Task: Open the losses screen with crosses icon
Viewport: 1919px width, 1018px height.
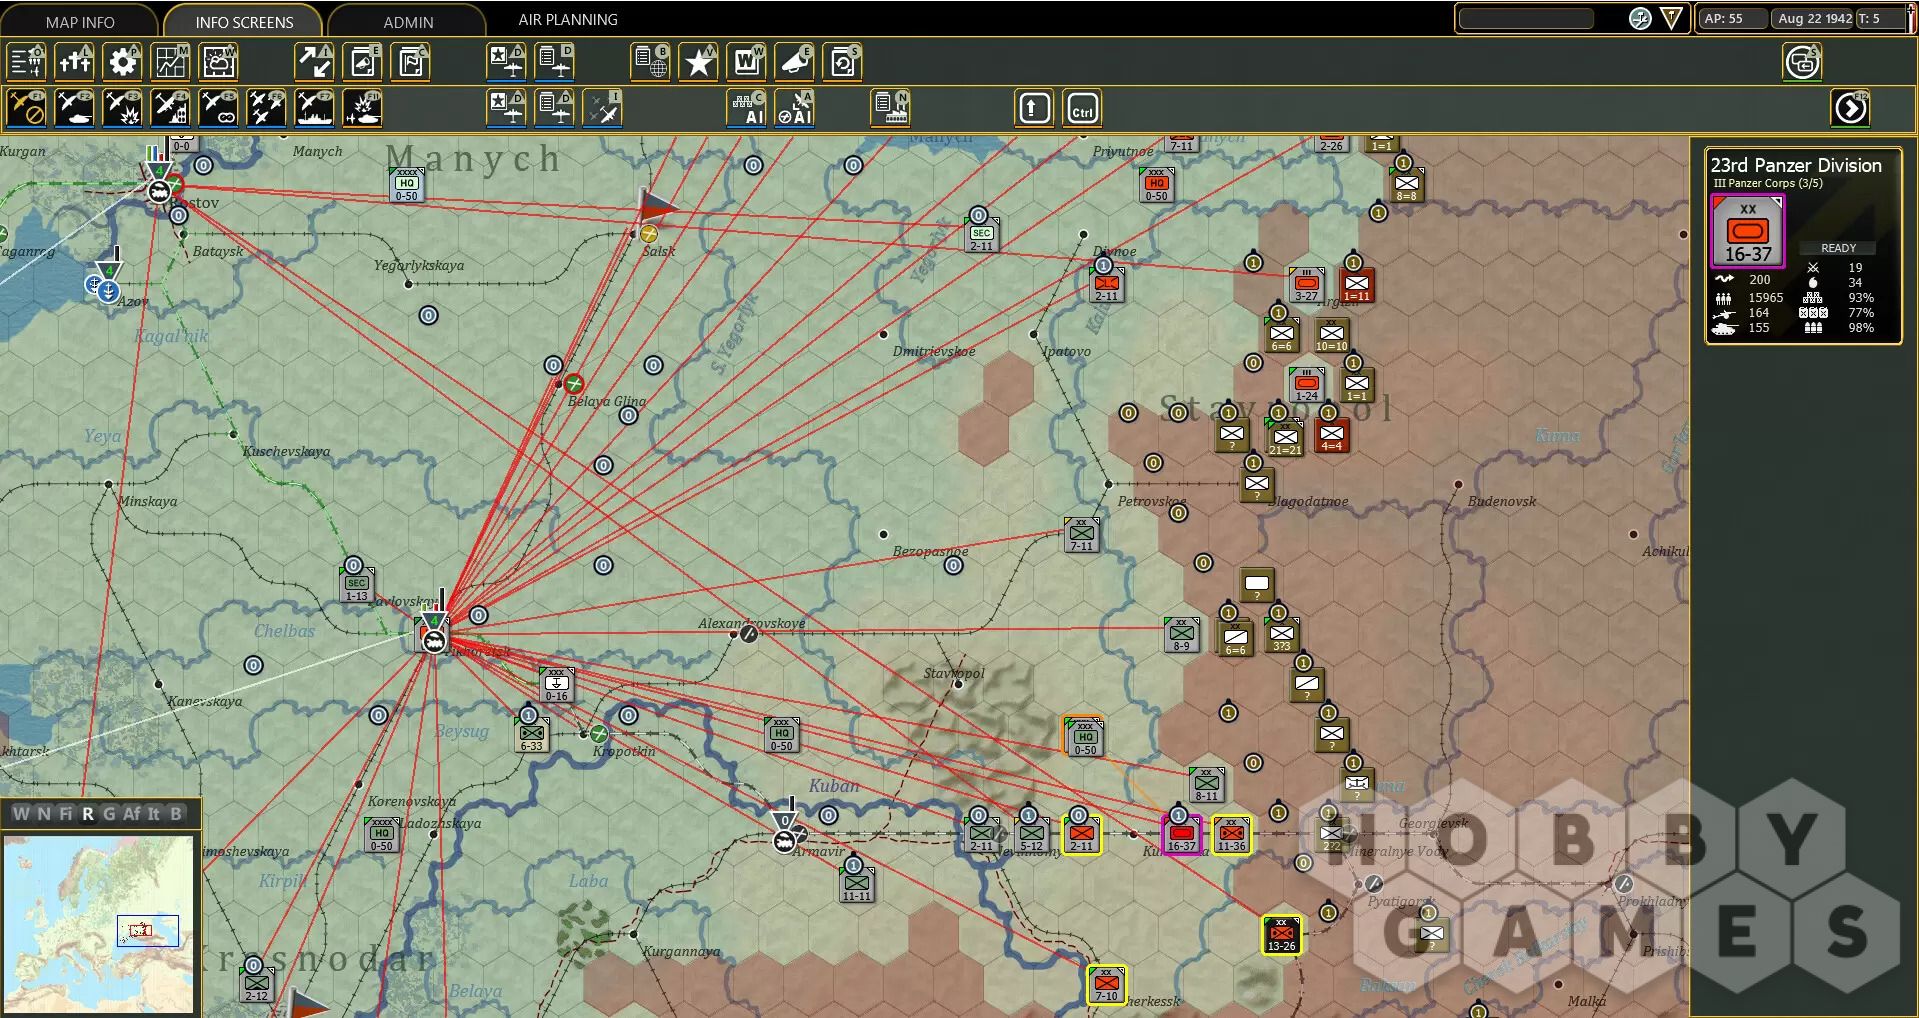Action: click(x=75, y=62)
